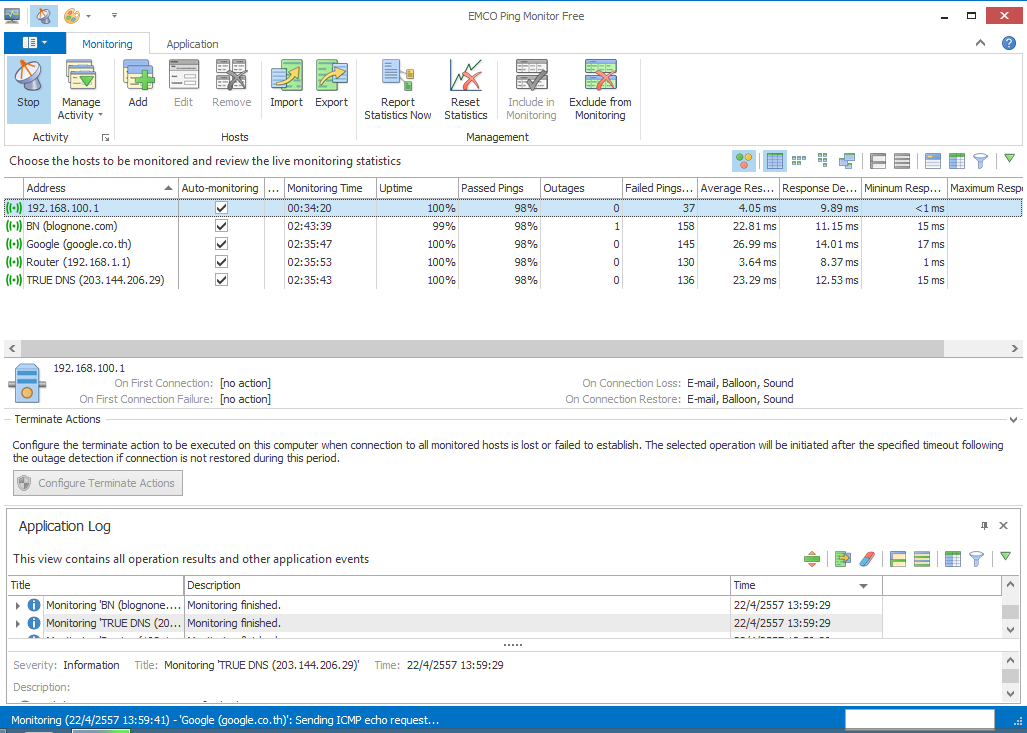
Task: Select the Router (192.168.1.1) host row
Action: coord(513,262)
